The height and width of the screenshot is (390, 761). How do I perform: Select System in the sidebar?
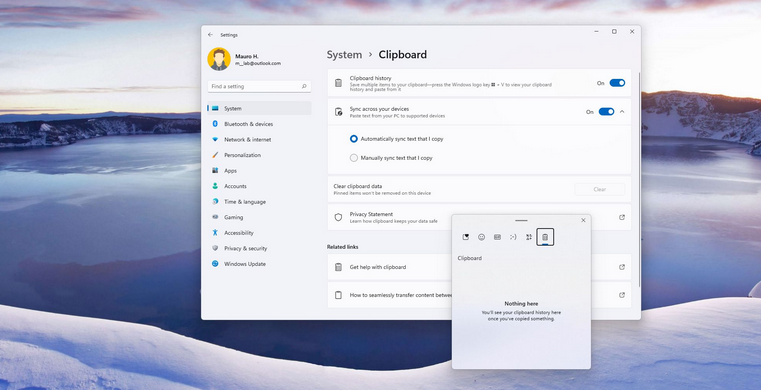click(259, 108)
